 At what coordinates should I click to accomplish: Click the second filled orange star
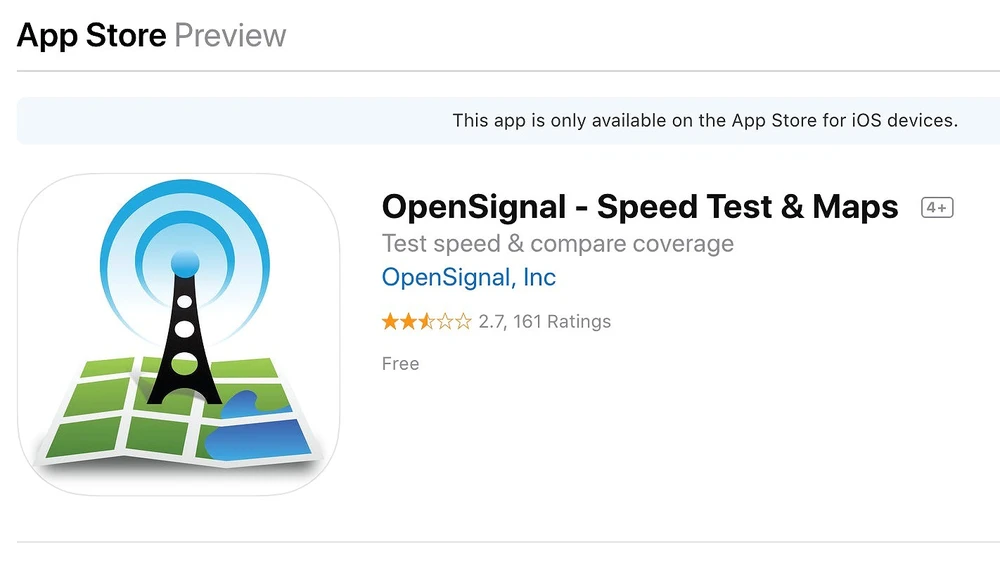click(407, 322)
